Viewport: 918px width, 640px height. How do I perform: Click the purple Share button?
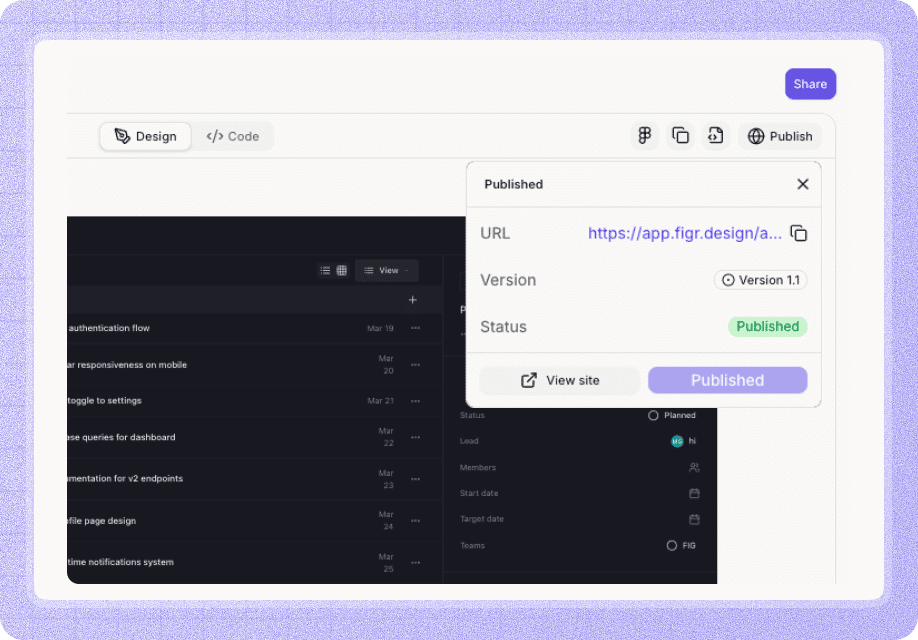click(810, 84)
